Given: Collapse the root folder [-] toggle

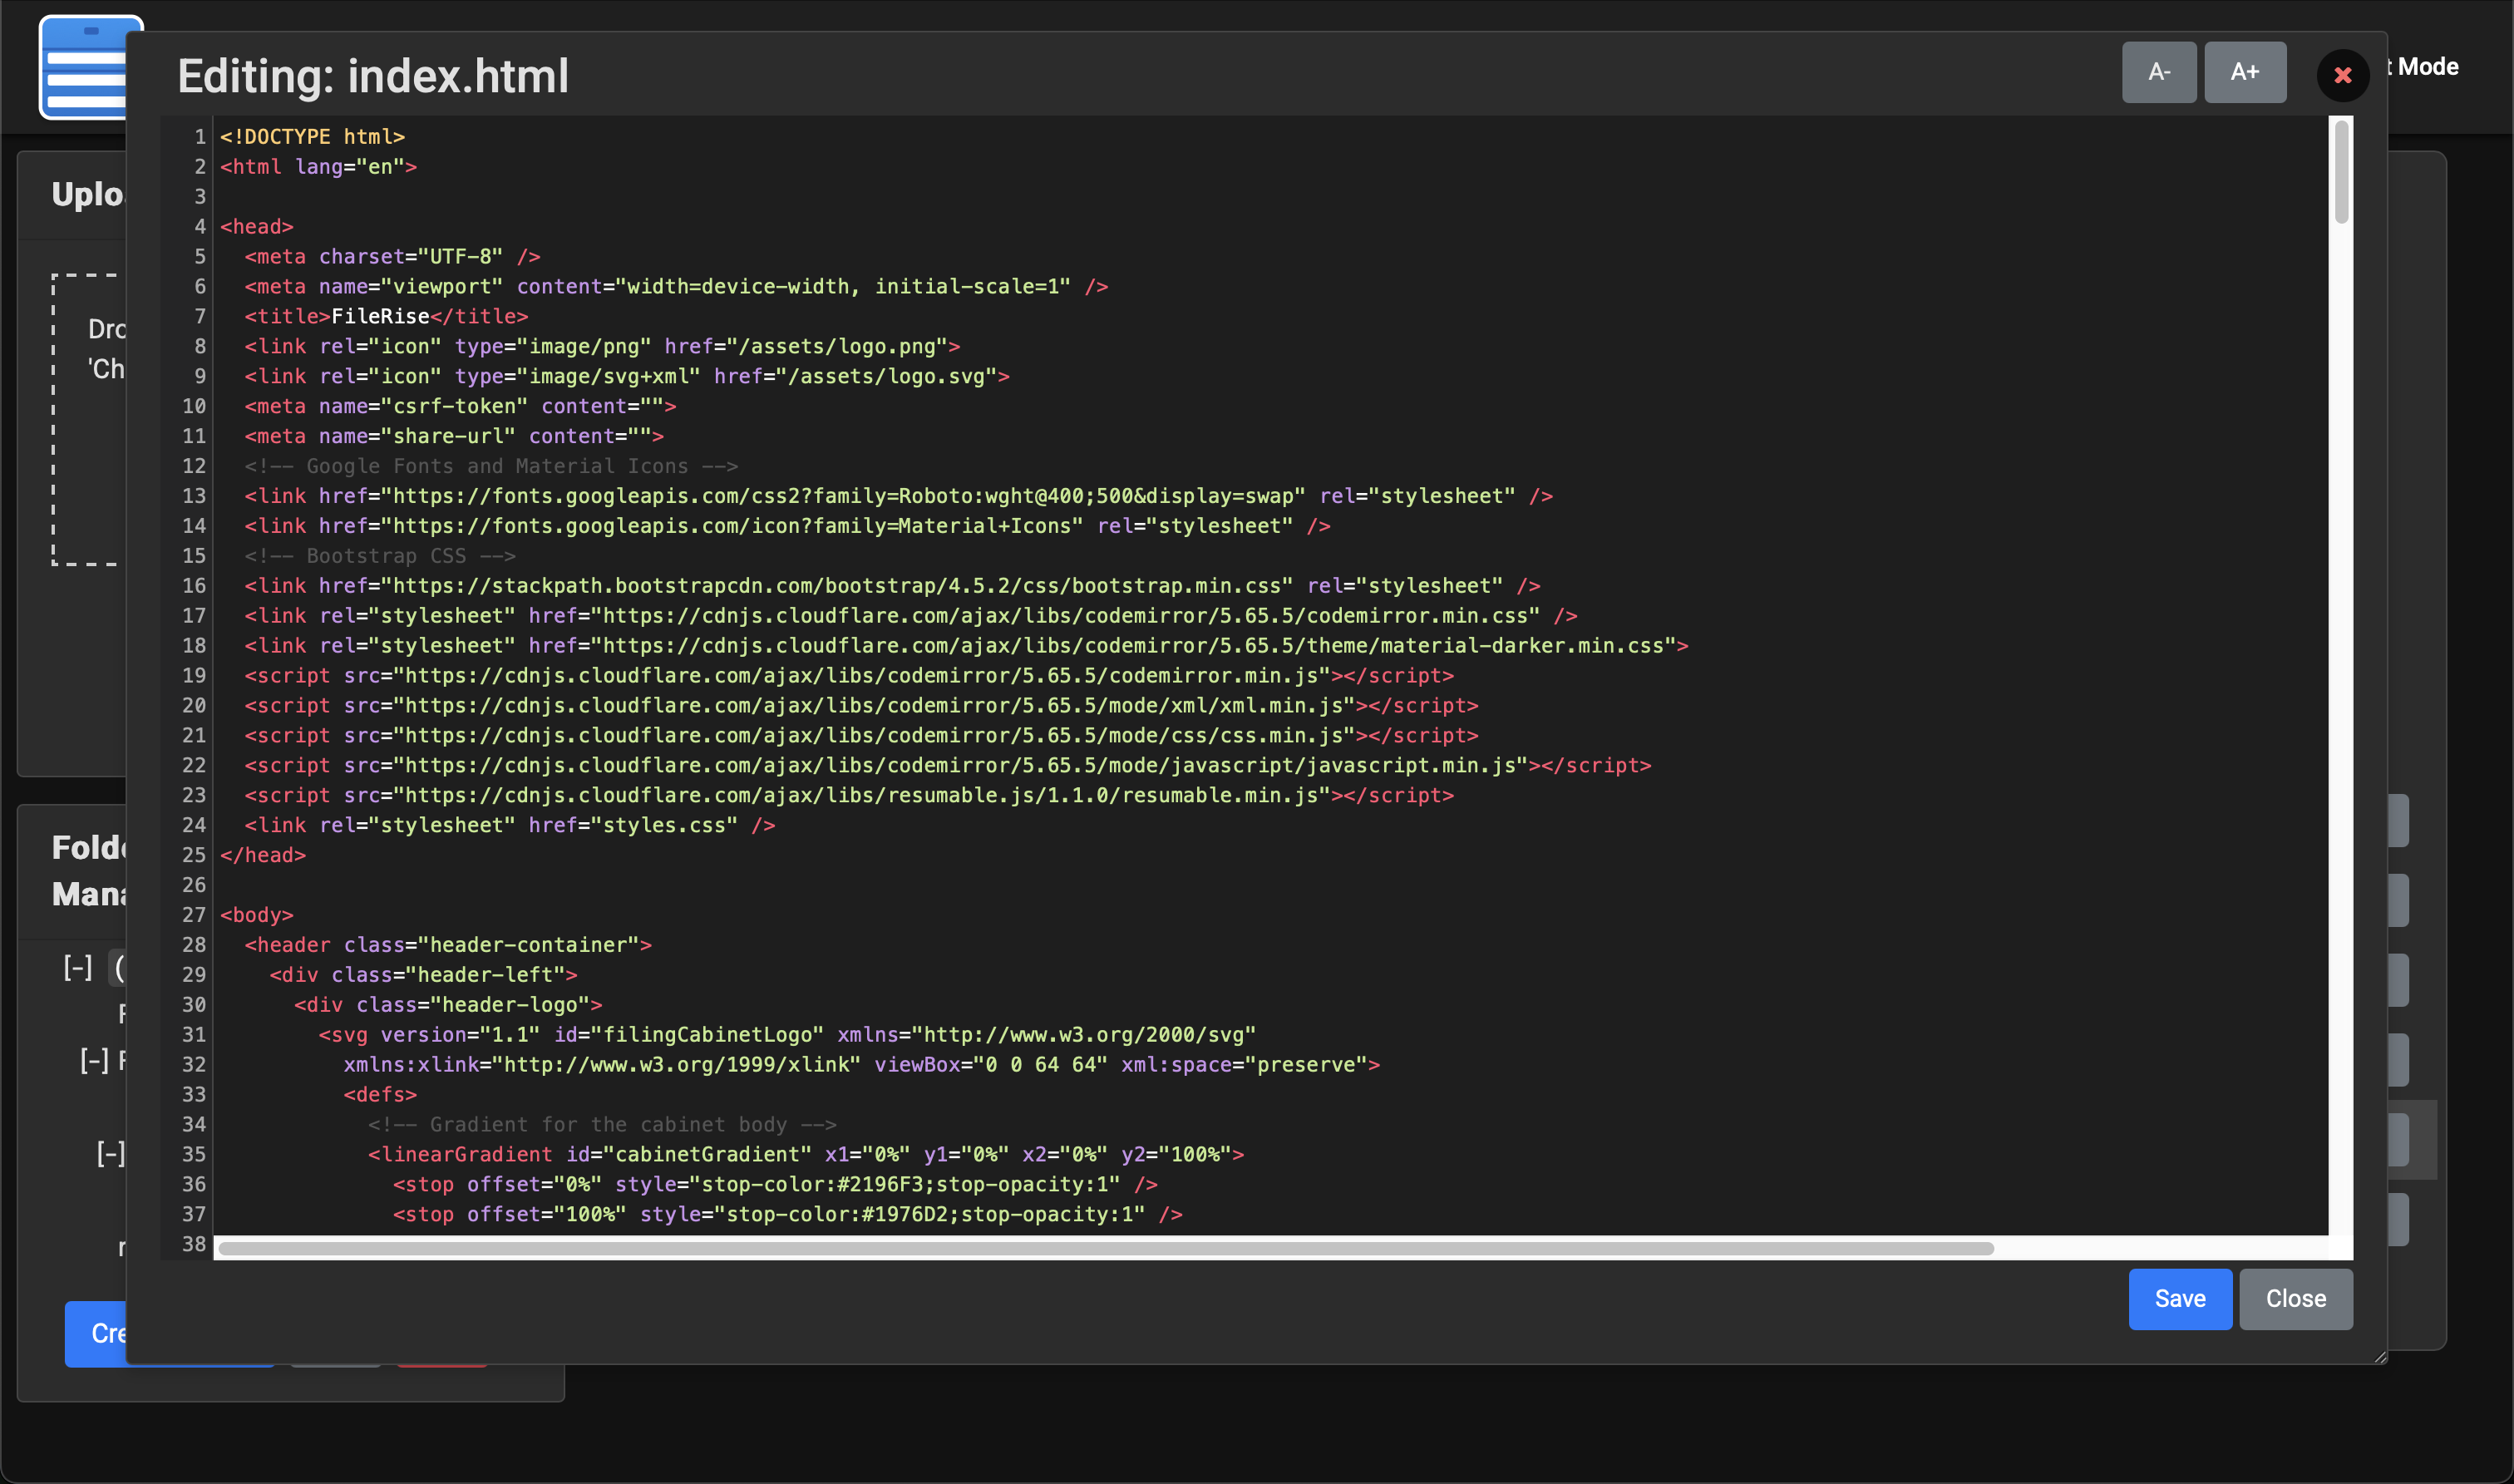Looking at the screenshot, I should (78, 967).
